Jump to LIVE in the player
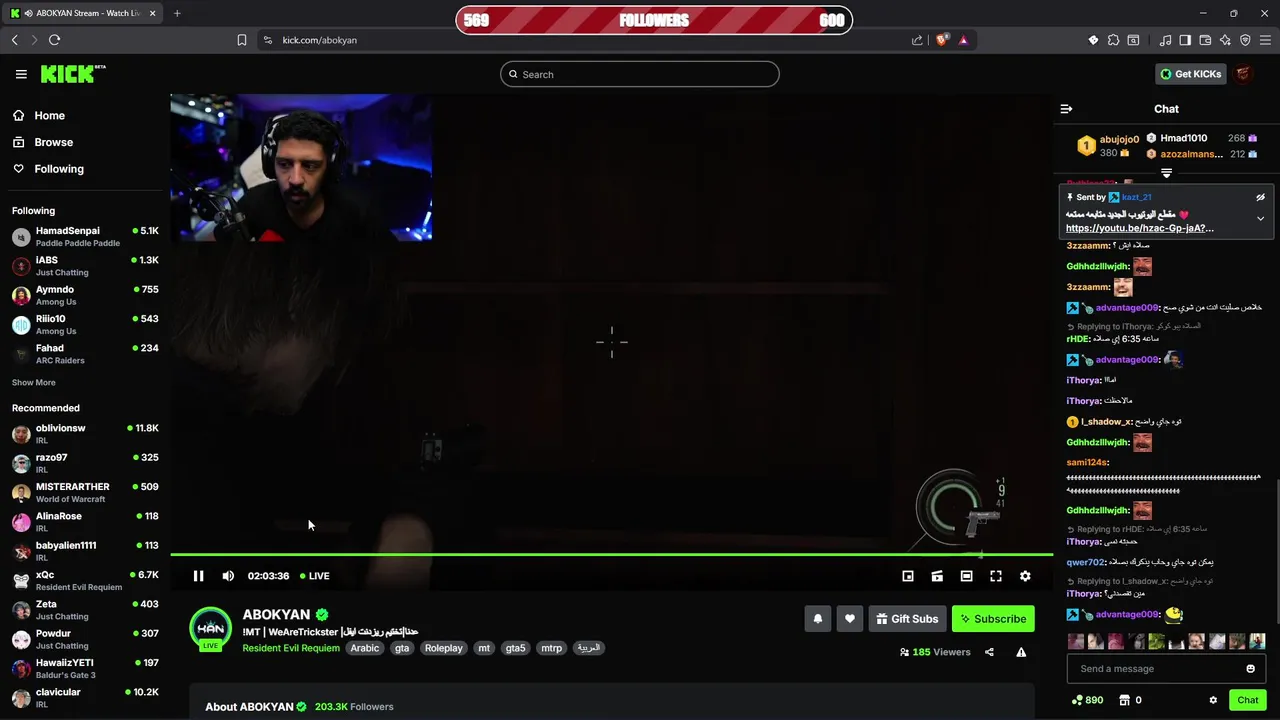This screenshot has width=1280, height=720. (315, 576)
